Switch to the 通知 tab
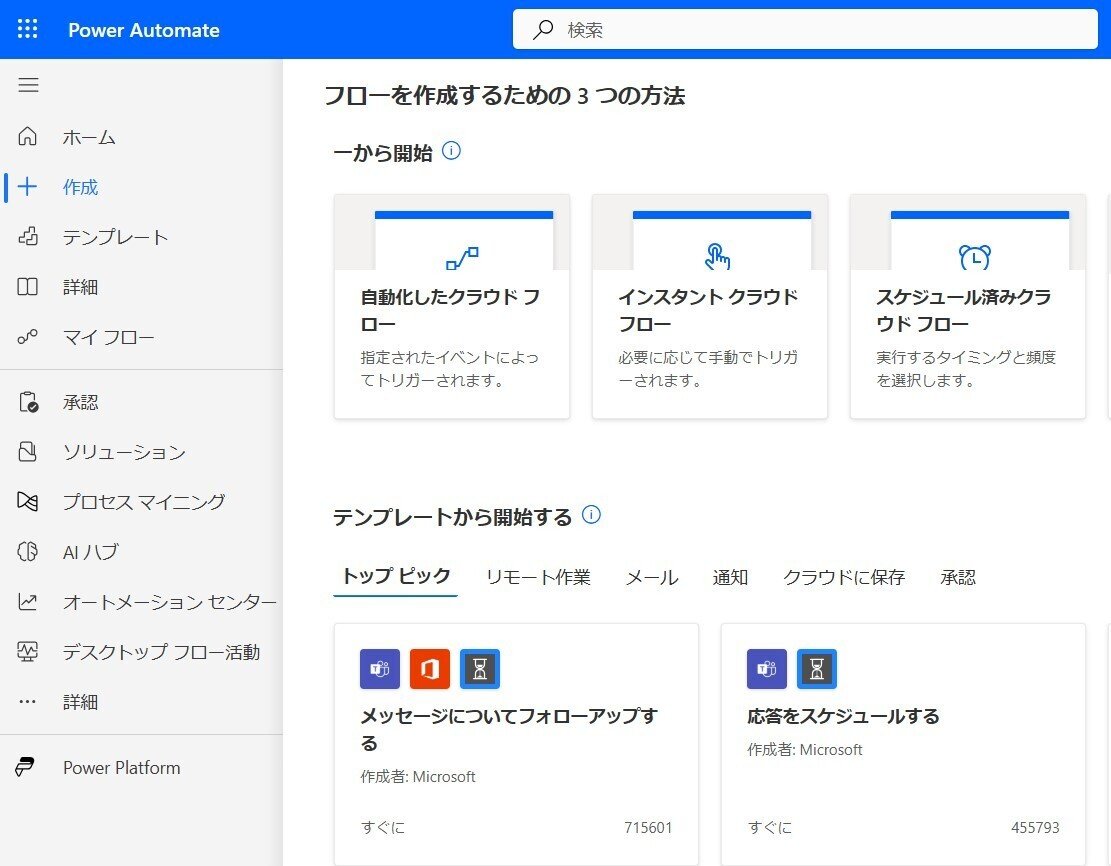Image resolution: width=1111 pixels, height=866 pixels. pyautogui.click(x=731, y=578)
